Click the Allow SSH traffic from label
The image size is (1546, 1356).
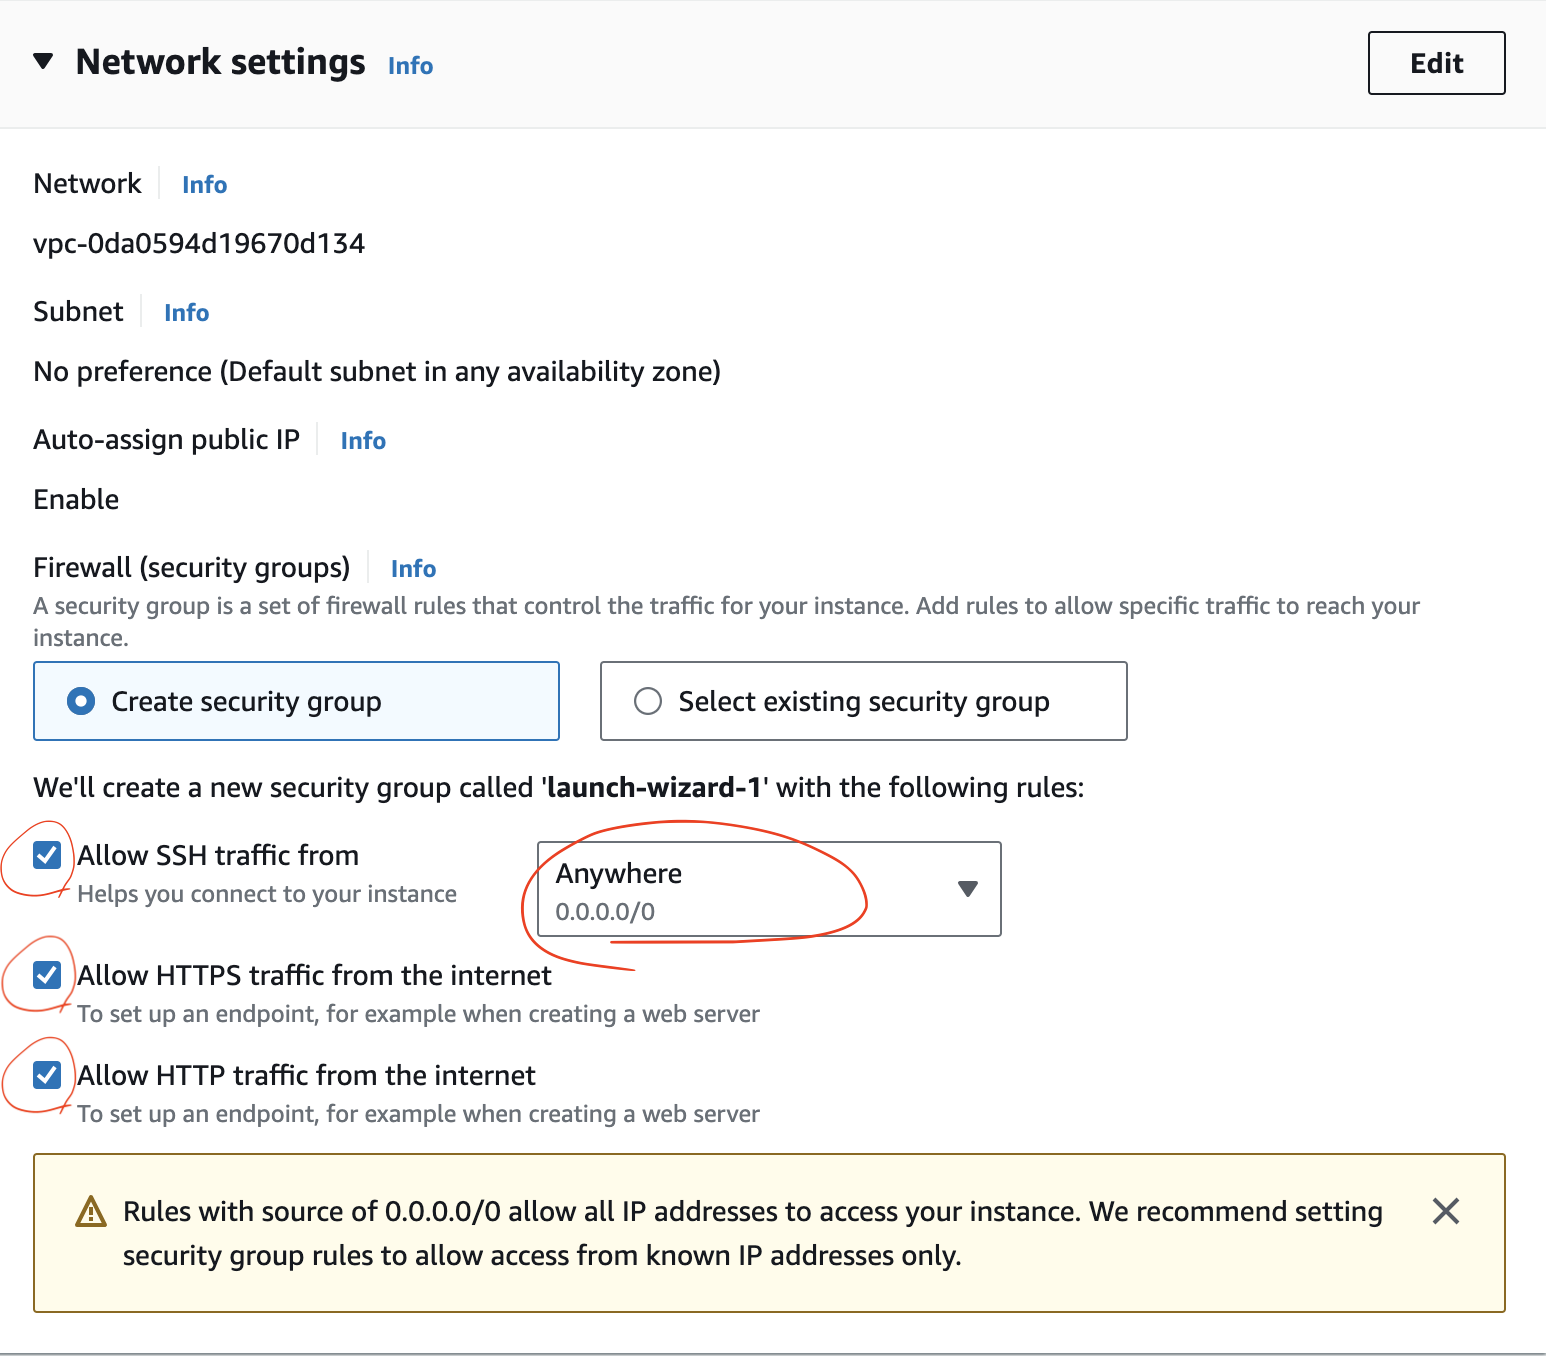point(218,856)
